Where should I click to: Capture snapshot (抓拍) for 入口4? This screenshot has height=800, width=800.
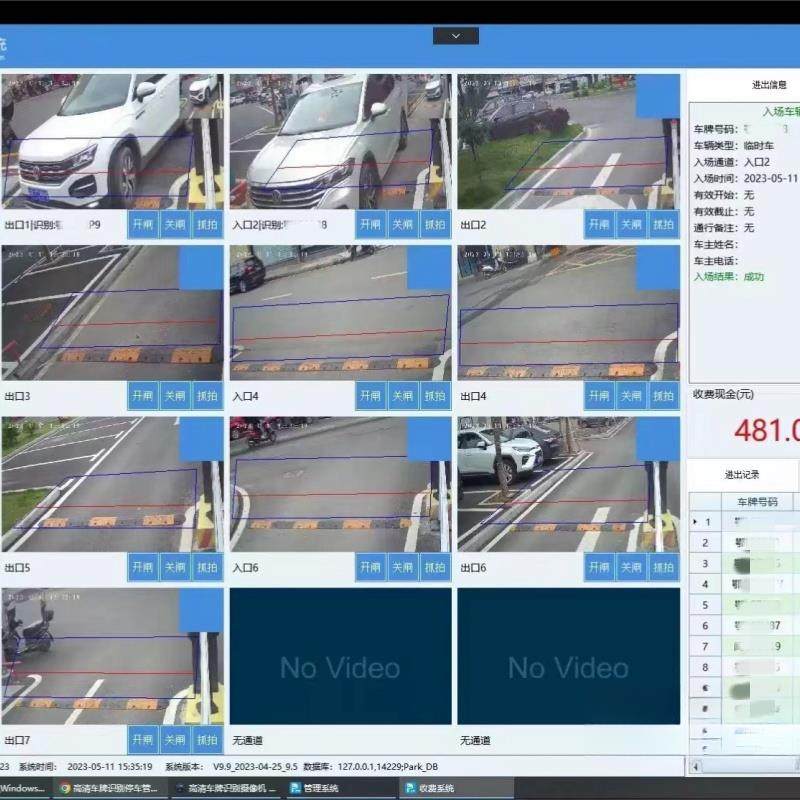tap(435, 396)
